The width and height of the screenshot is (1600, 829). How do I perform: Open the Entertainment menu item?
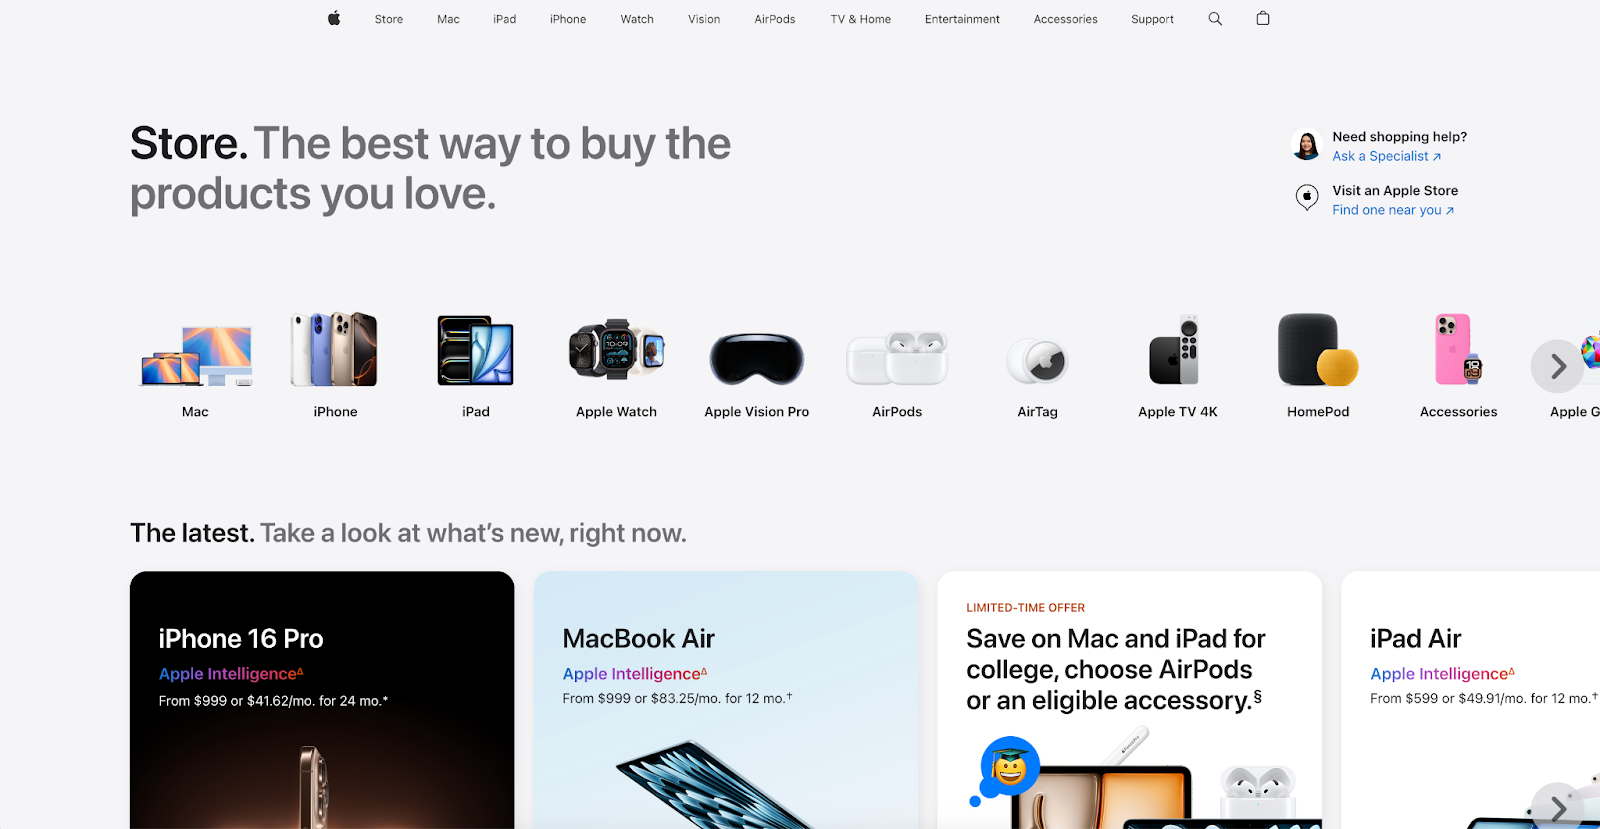click(x=962, y=19)
